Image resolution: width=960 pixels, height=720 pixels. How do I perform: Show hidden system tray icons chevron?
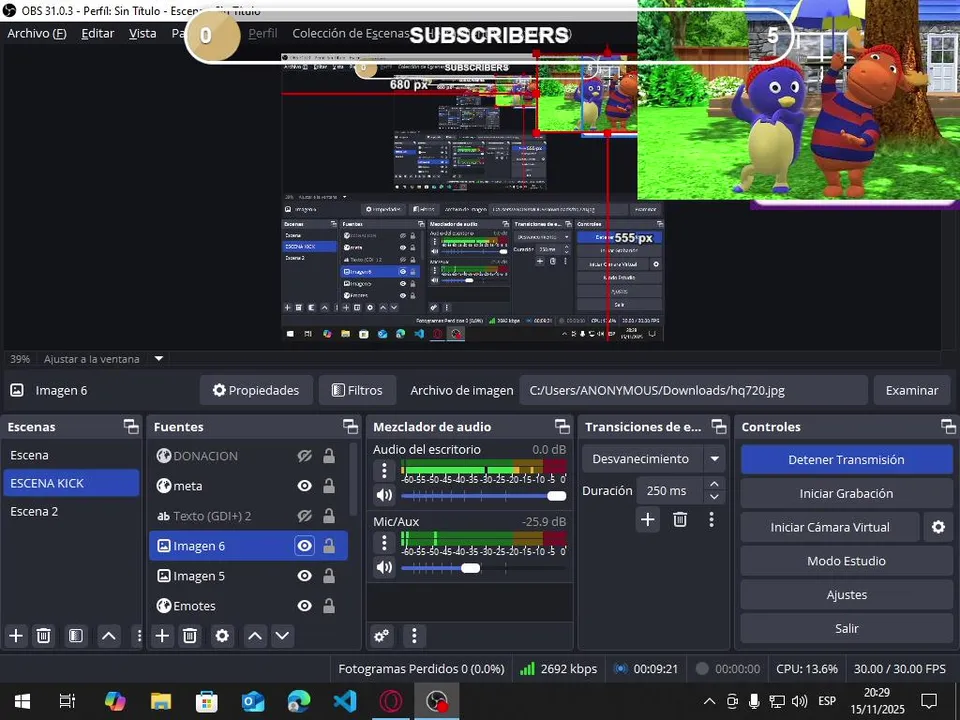point(709,701)
